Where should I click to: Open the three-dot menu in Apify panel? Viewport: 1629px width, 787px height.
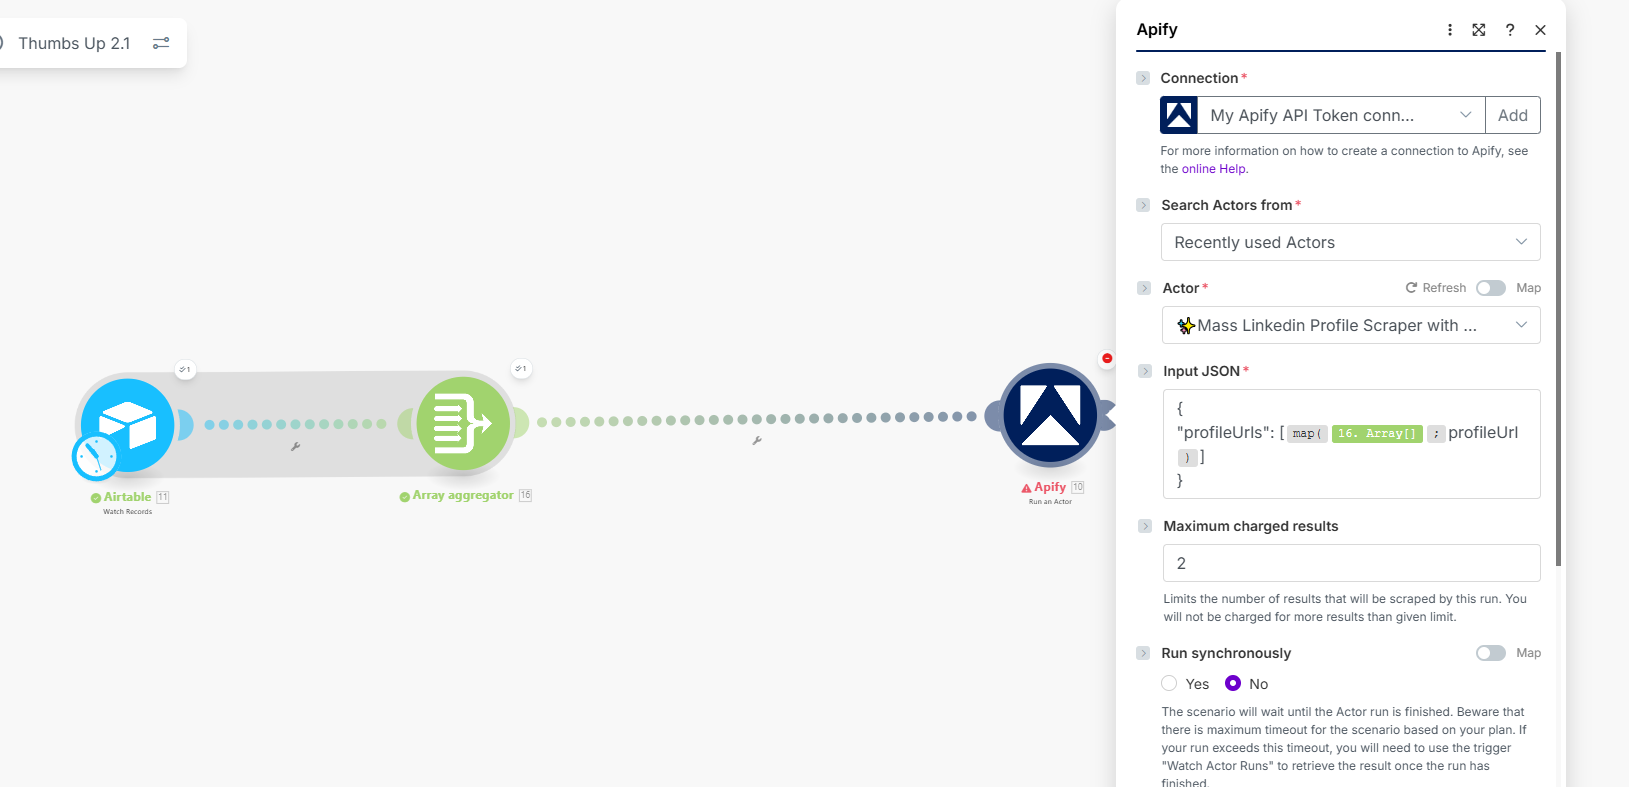coord(1450,30)
